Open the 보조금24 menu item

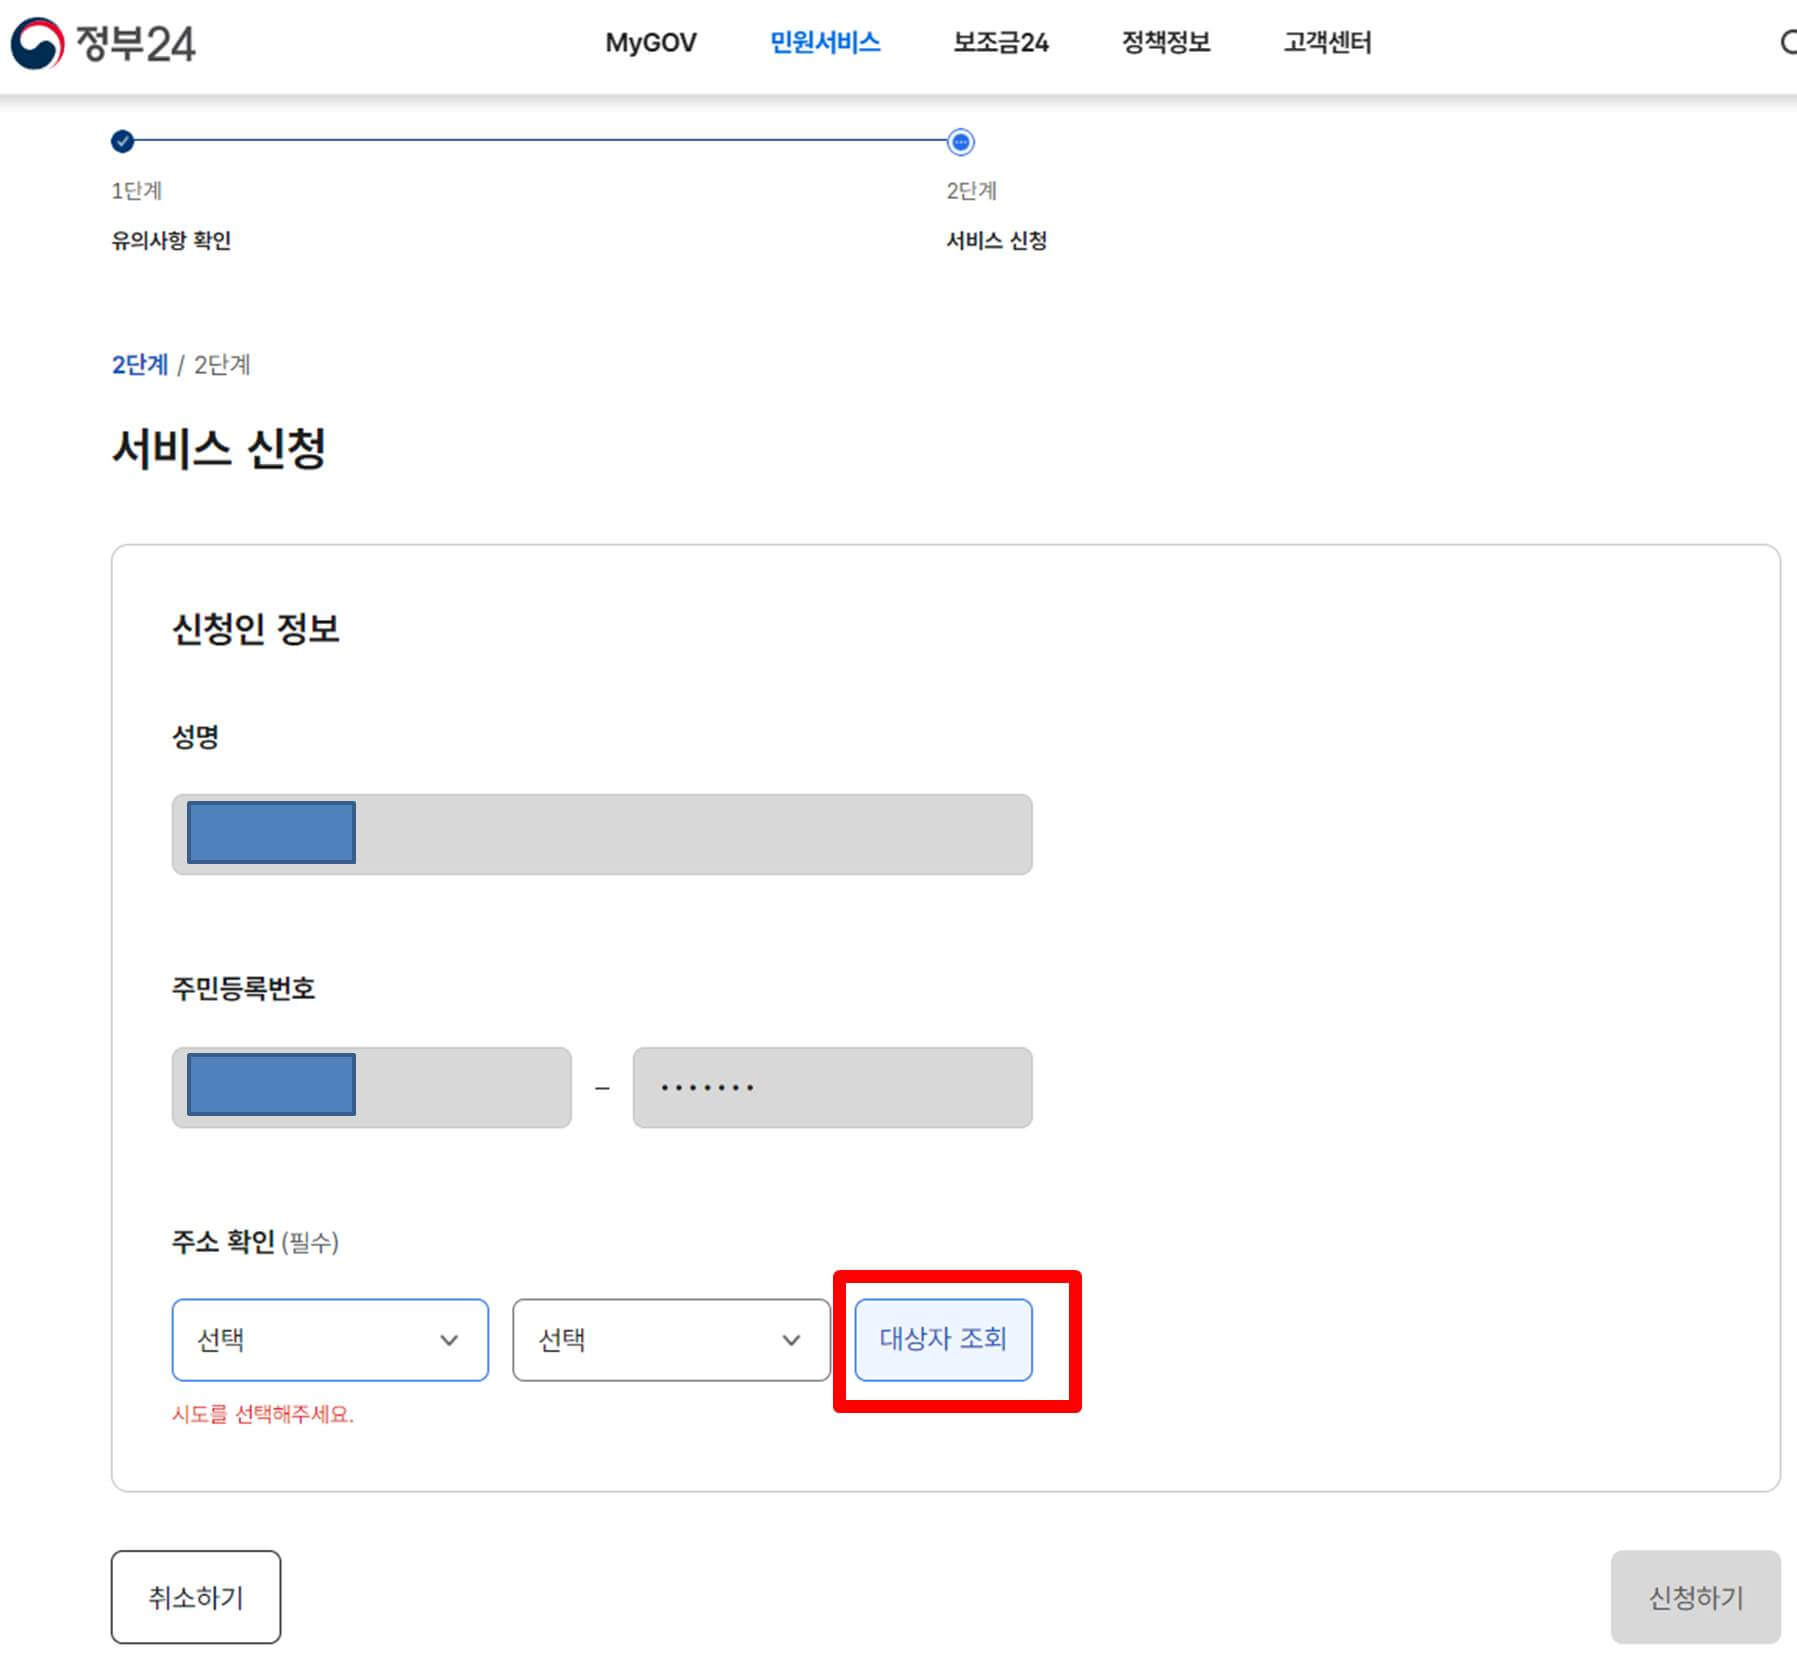pyautogui.click(x=1001, y=43)
